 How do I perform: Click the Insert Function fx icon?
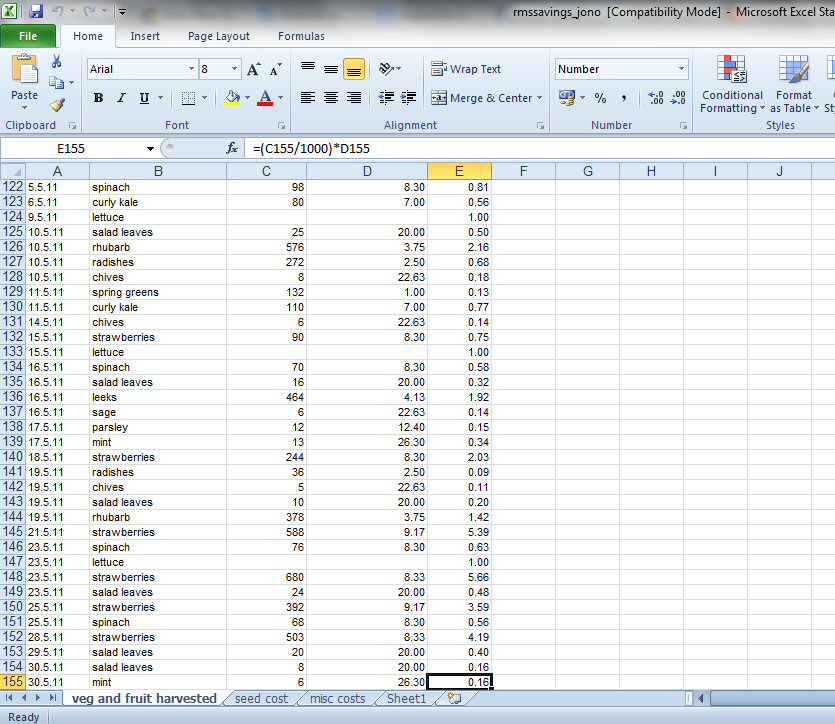pyautogui.click(x=232, y=148)
